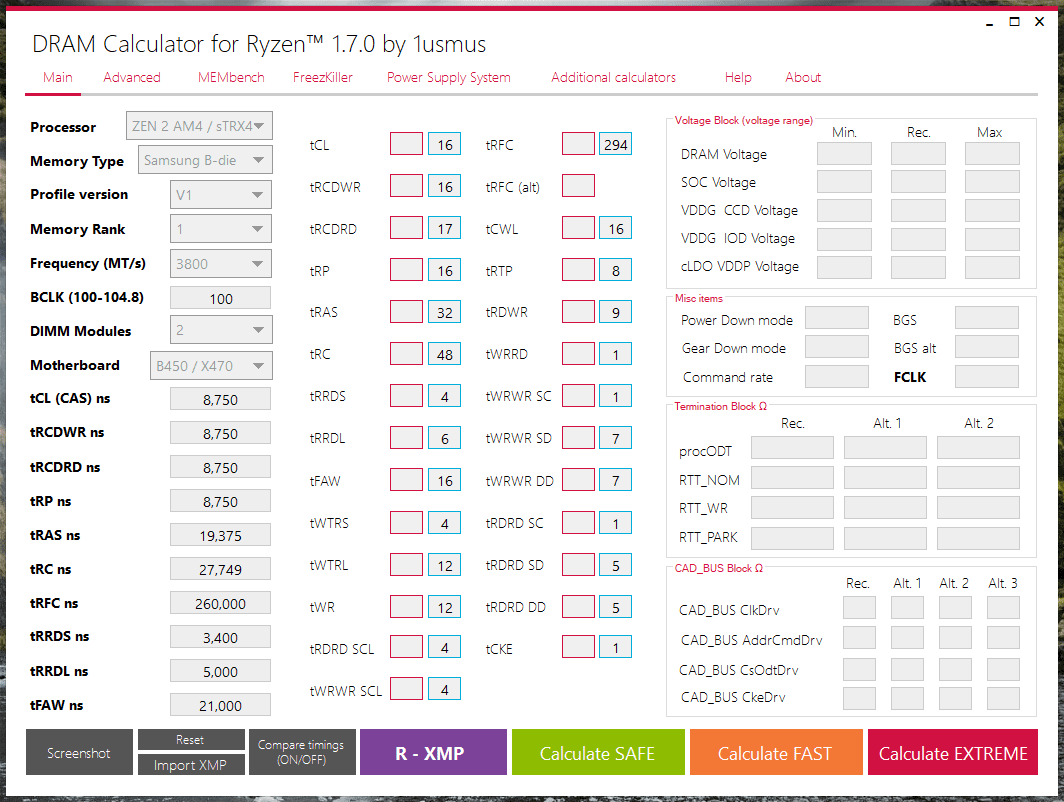Click the FCLK value field
The height and width of the screenshot is (802, 1064).
point(987,377)
